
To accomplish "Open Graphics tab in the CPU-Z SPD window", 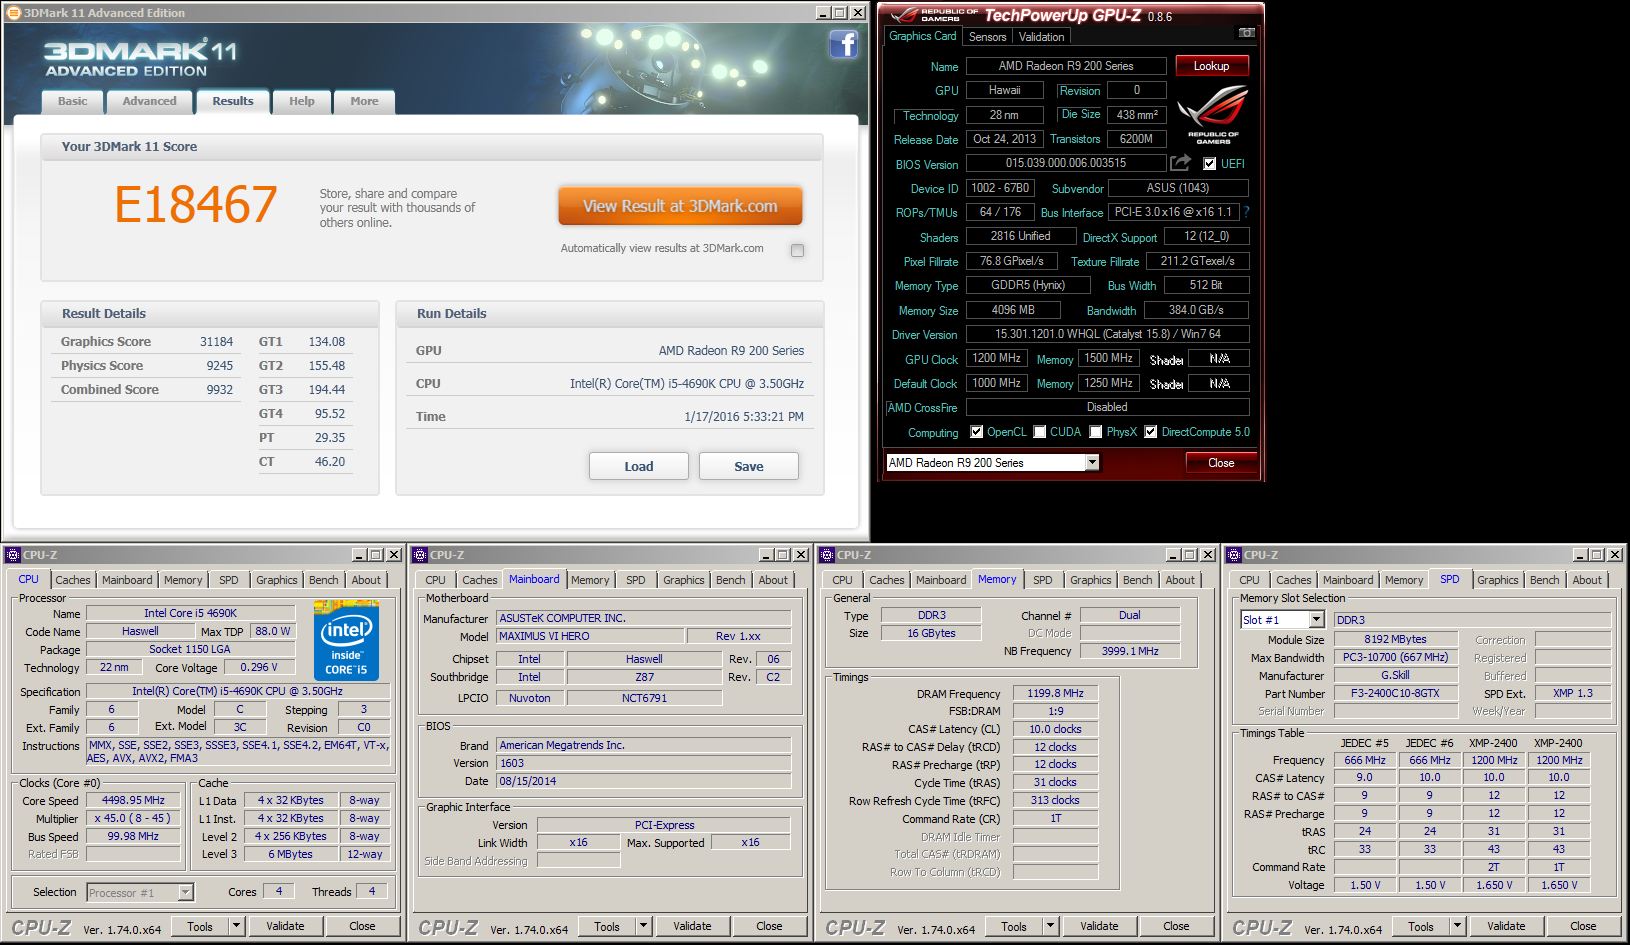I will 1498,580.
